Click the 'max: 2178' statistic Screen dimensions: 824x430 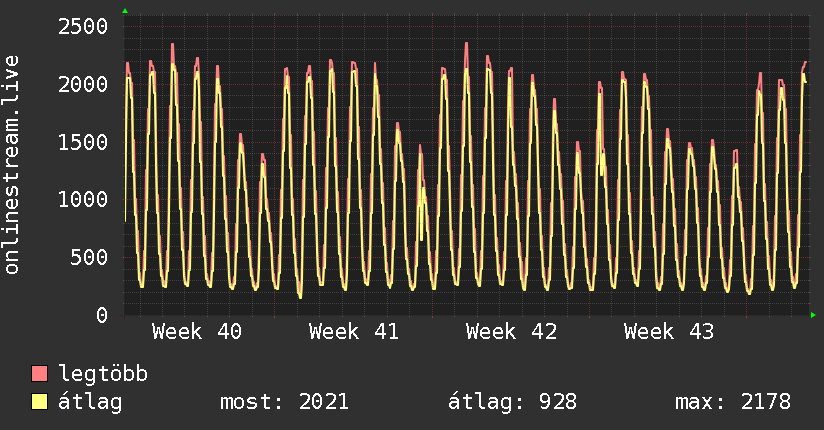coord(733,402)
